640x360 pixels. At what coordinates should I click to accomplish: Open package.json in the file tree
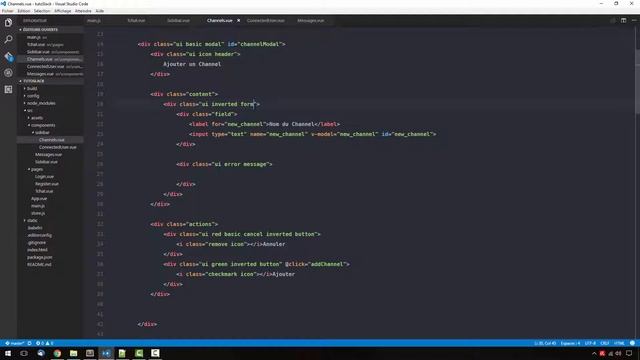[x=40, y=258]
